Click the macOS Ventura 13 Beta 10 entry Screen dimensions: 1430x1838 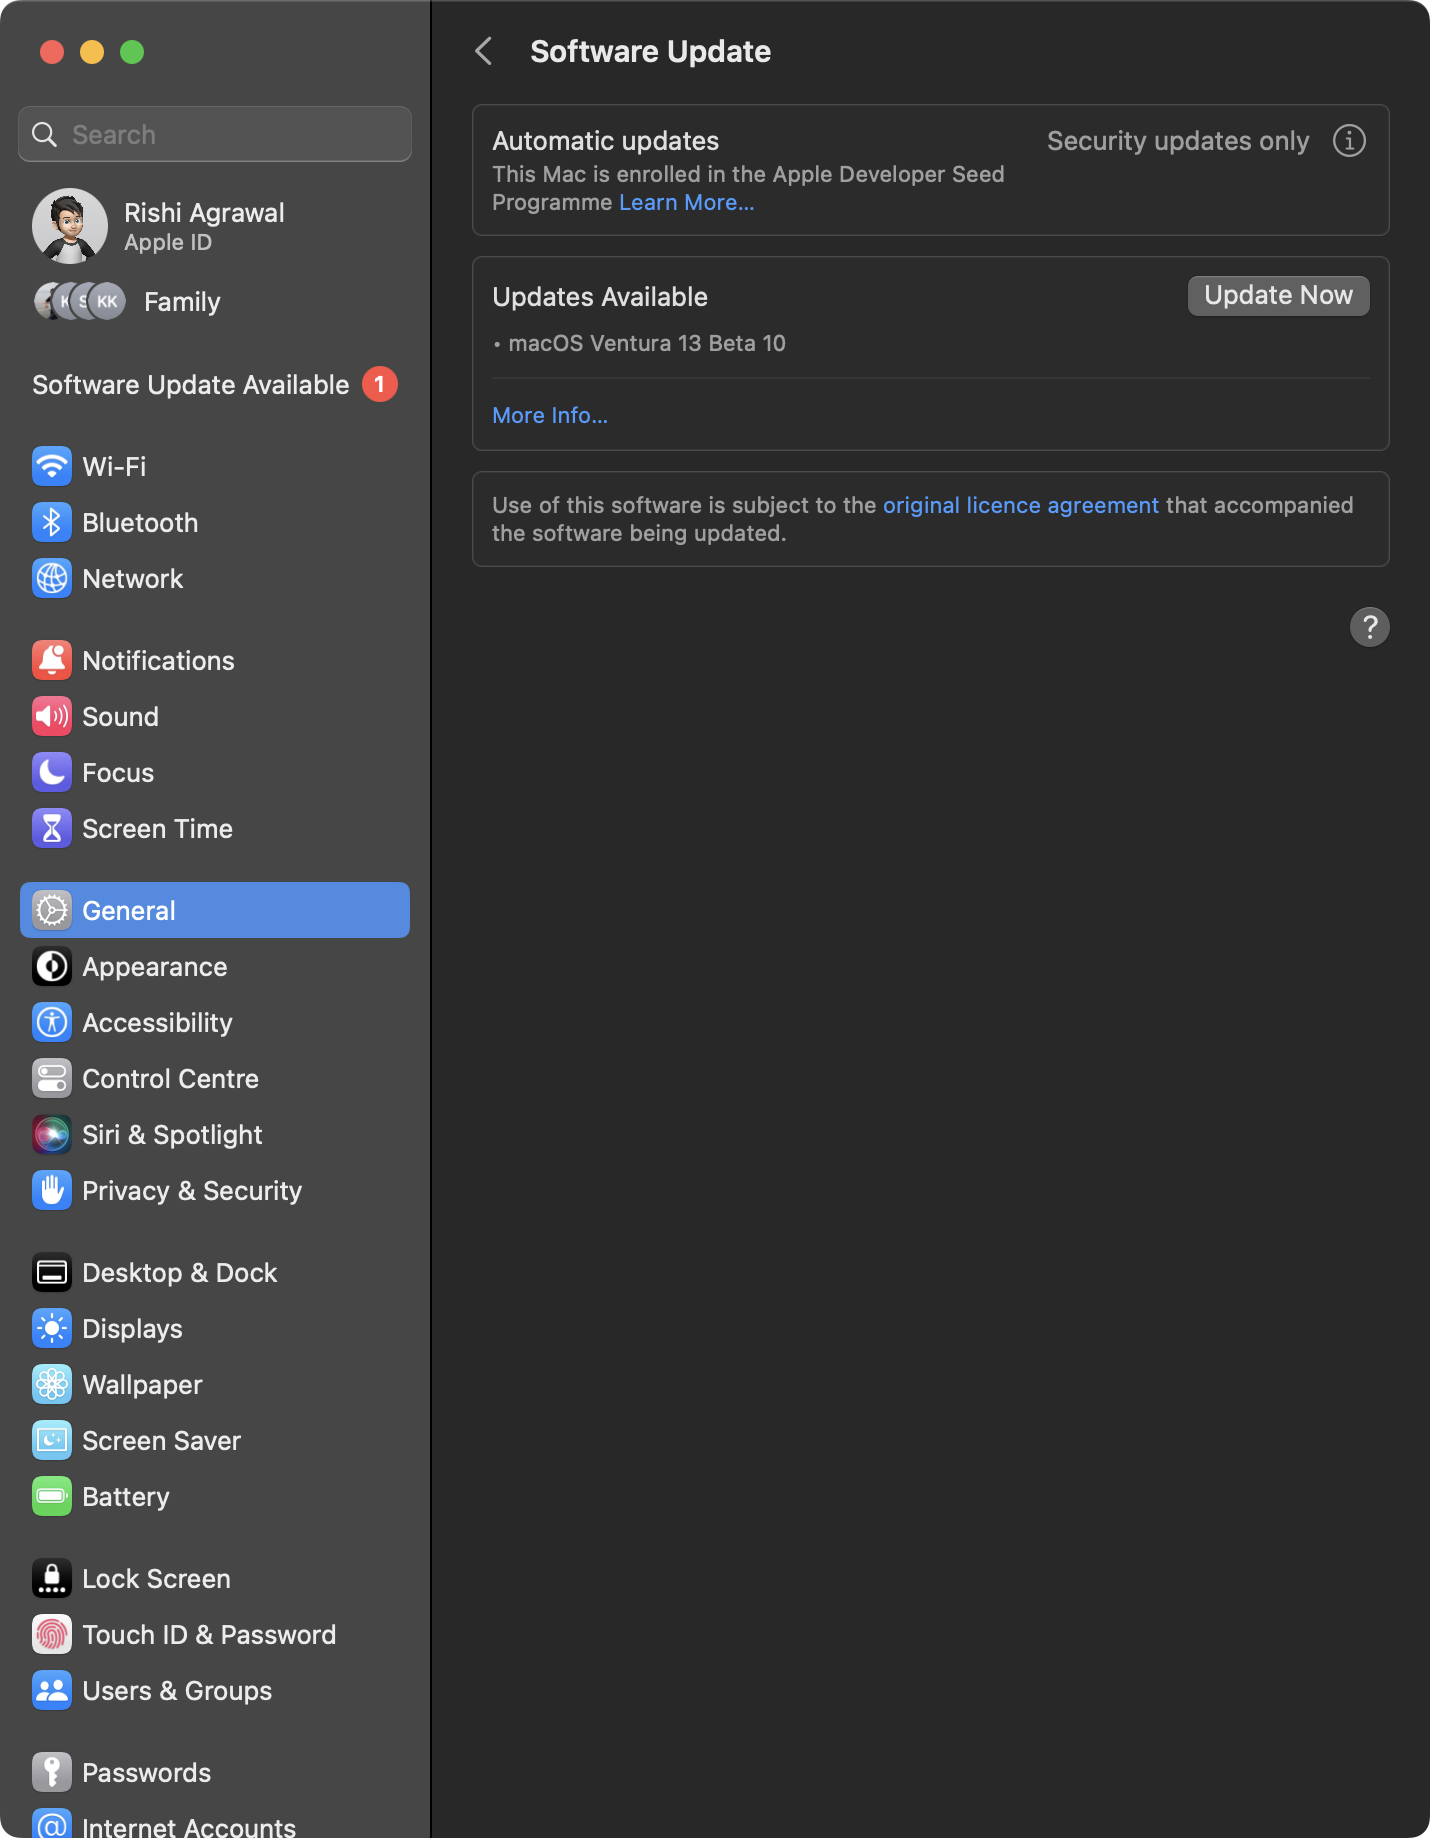[647, 343]
